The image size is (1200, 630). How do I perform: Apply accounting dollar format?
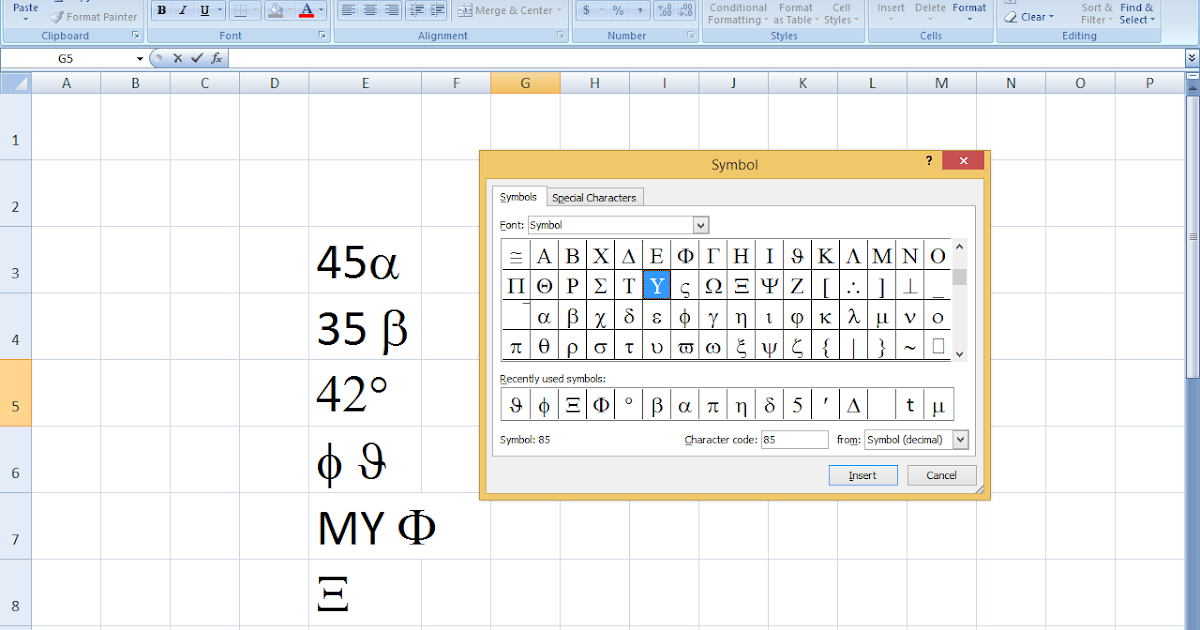587,11
